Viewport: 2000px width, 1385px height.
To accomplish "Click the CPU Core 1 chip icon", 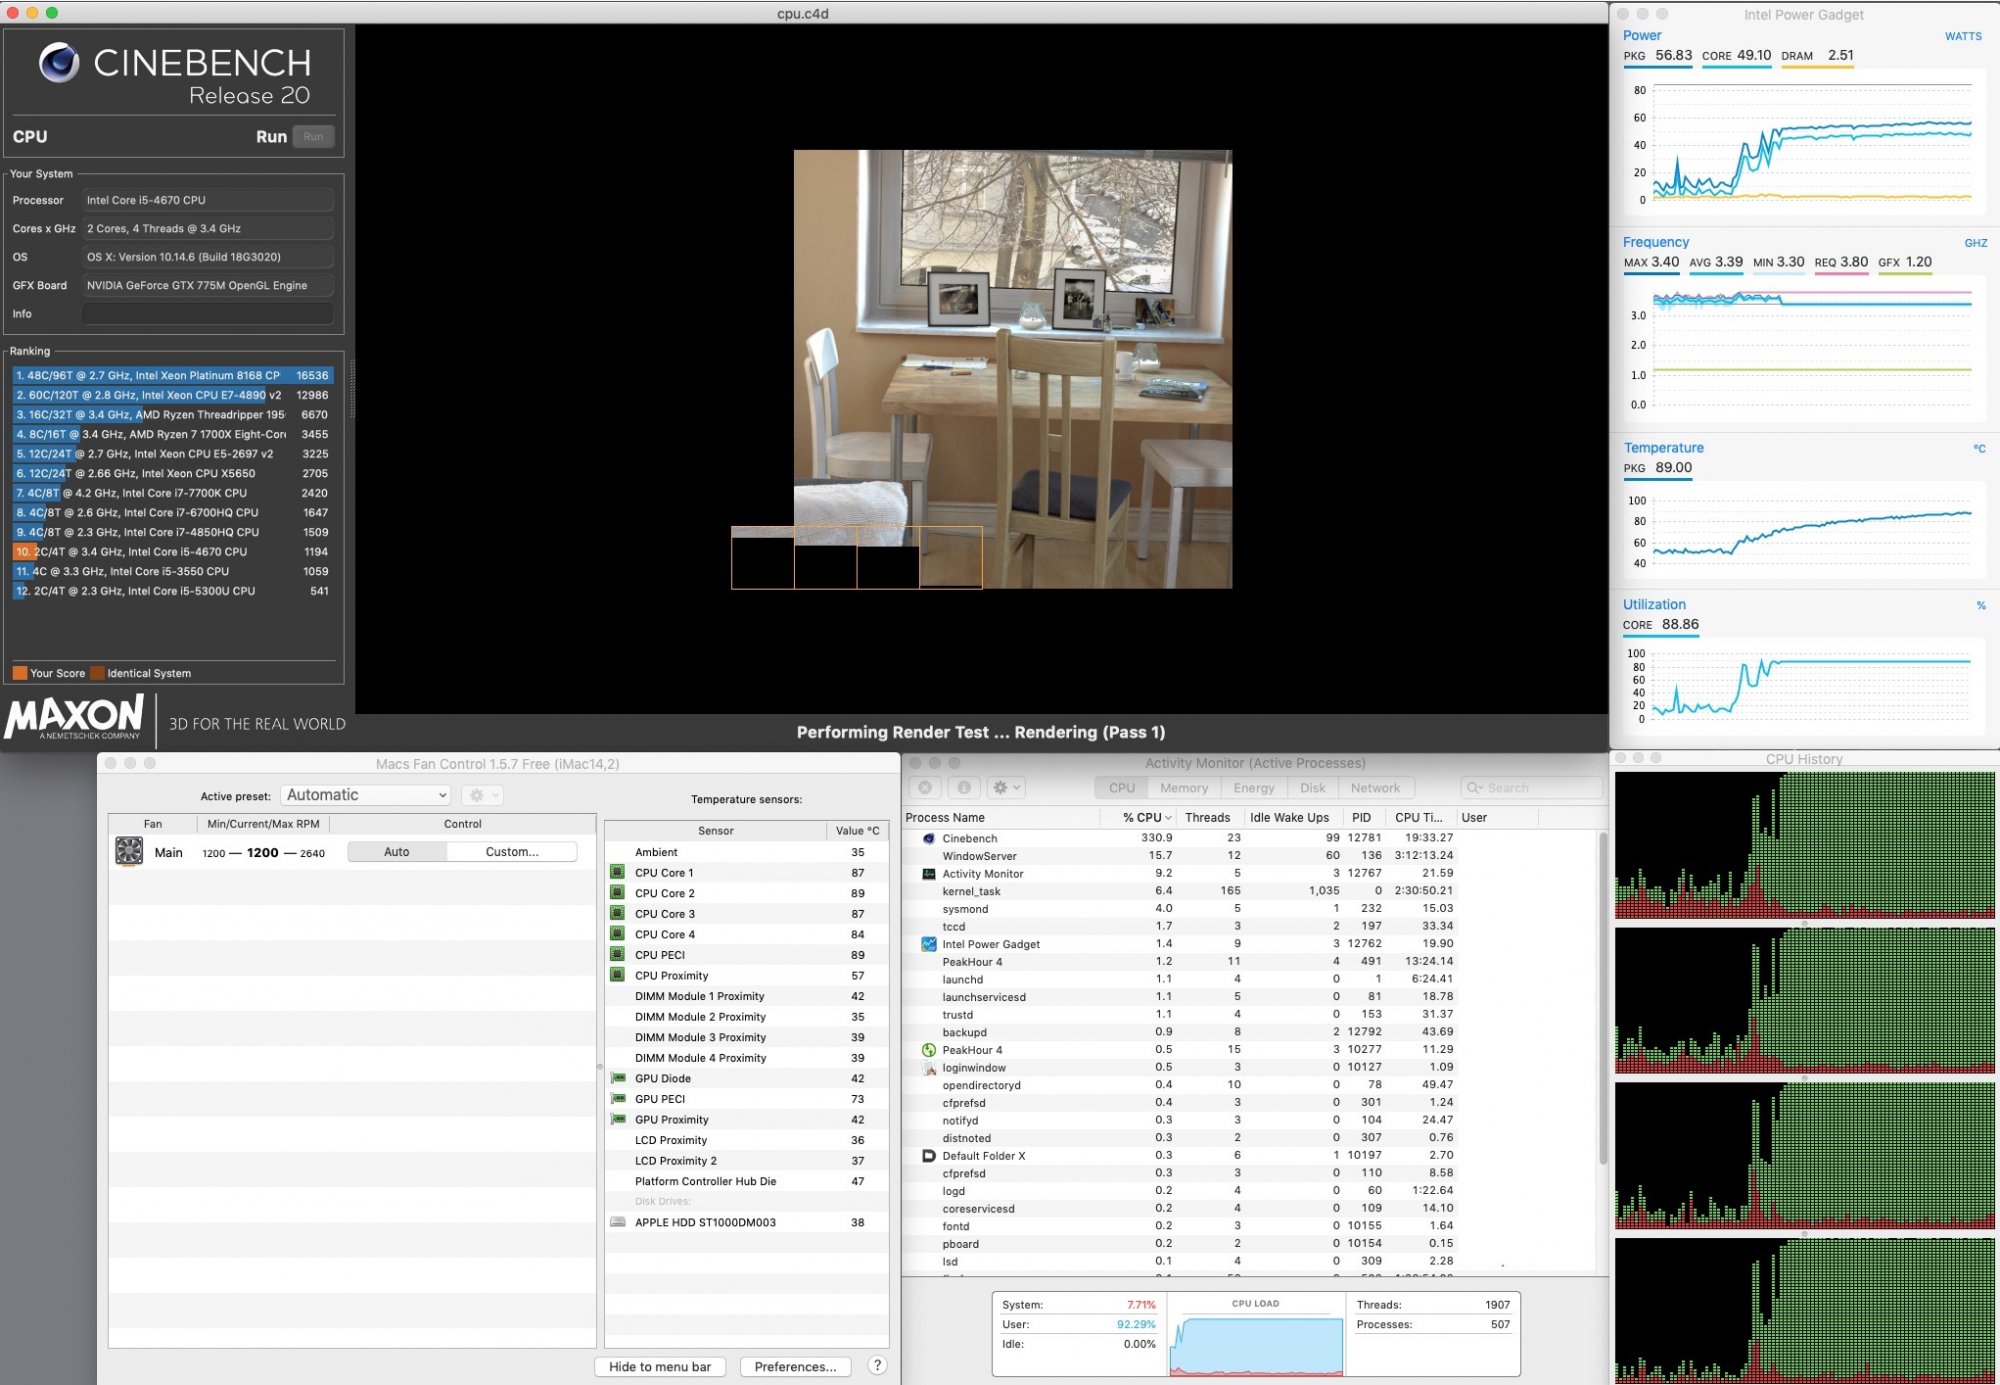I will [618, 872].
